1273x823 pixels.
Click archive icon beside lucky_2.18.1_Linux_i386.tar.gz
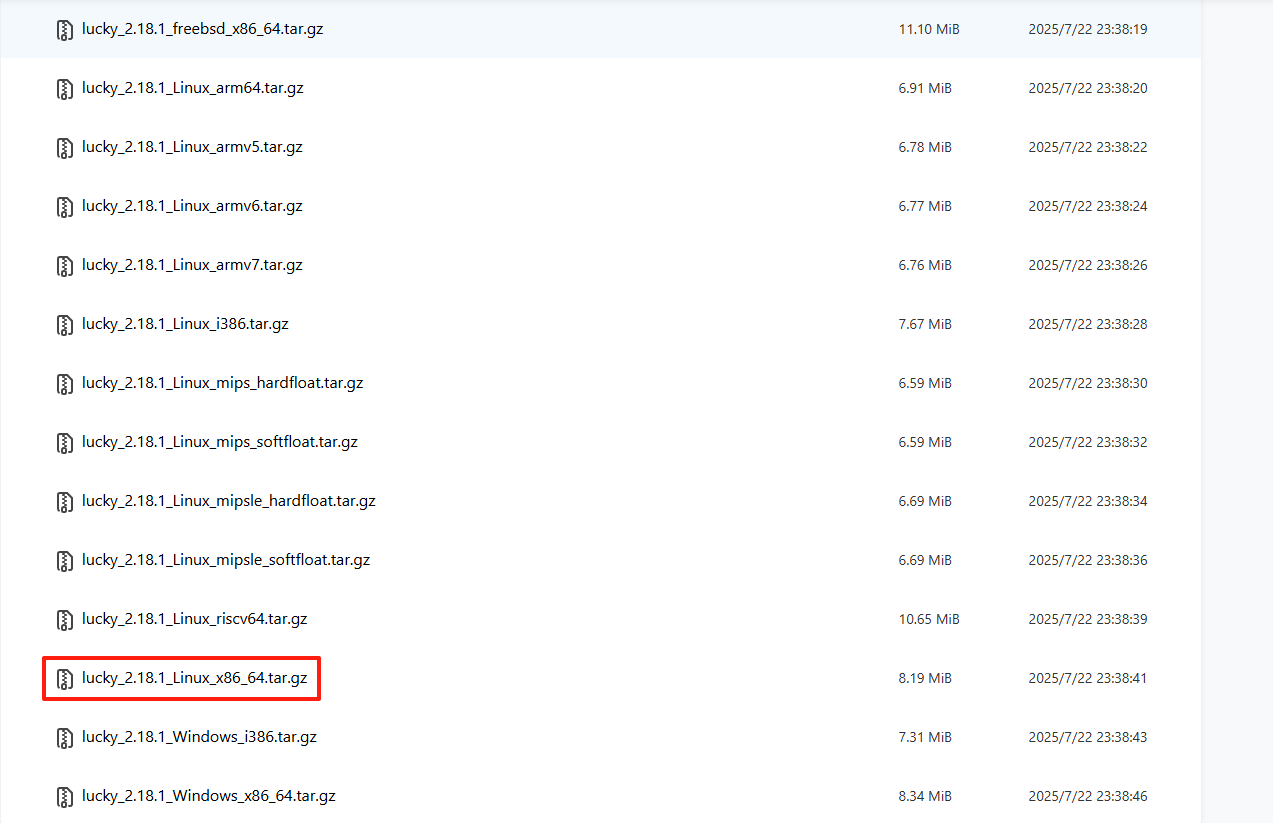point(65,325)
